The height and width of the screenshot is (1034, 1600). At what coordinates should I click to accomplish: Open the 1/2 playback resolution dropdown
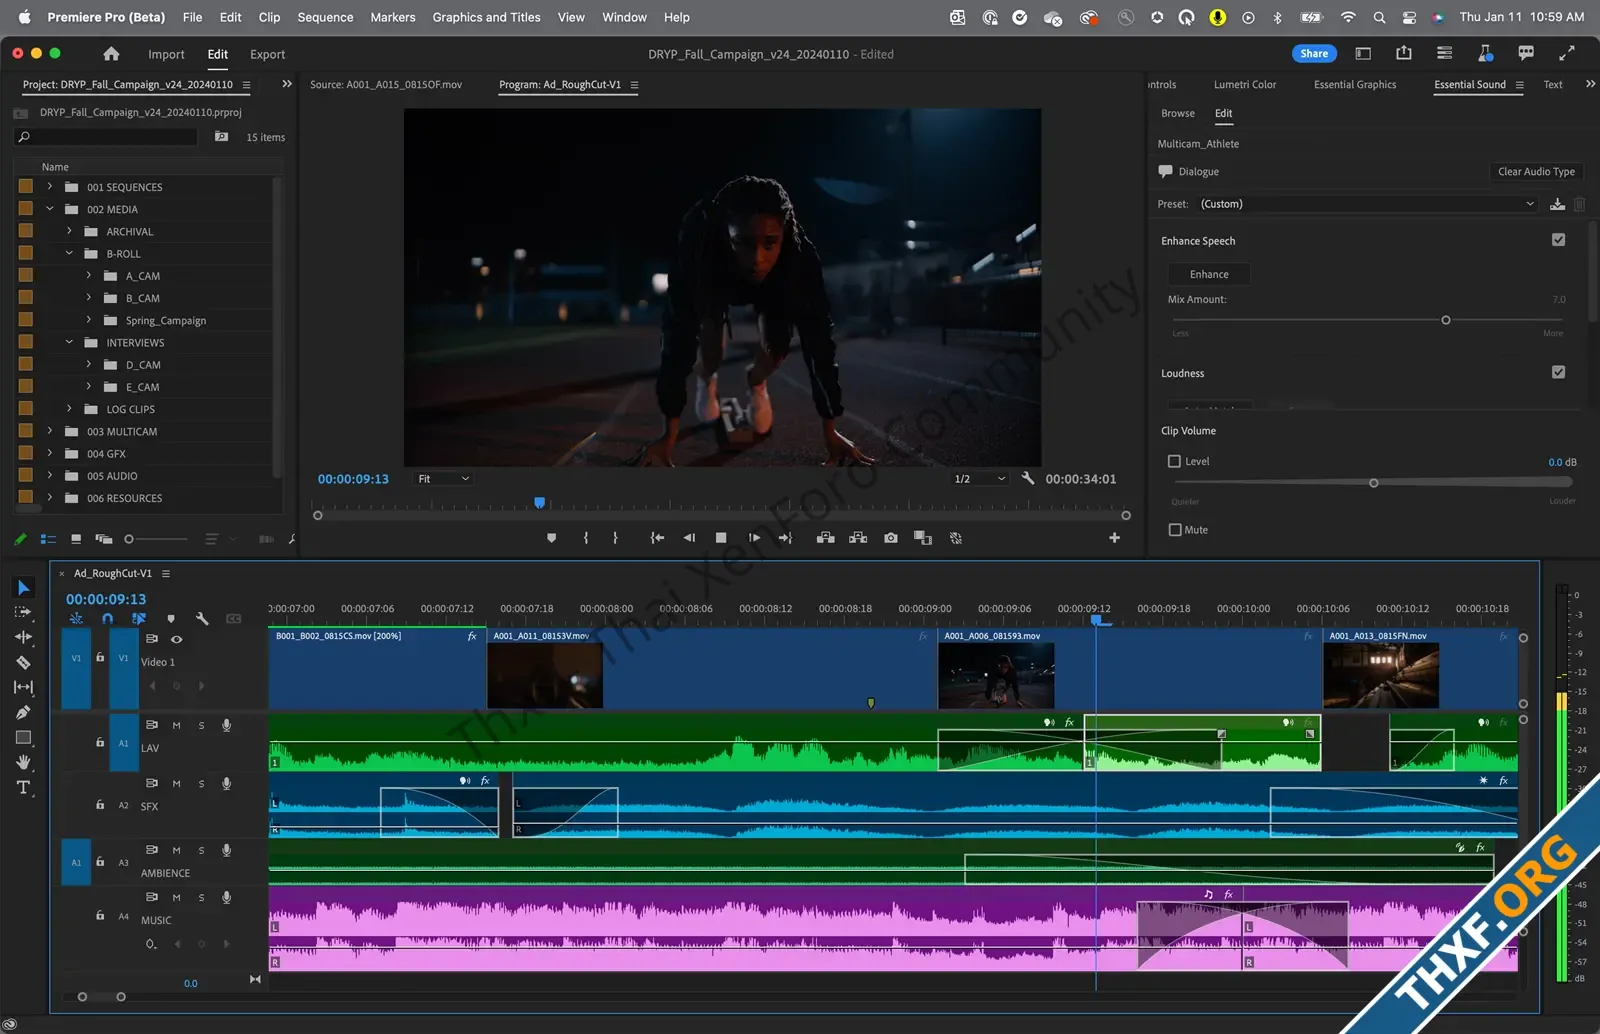click(x=979, y=479)
